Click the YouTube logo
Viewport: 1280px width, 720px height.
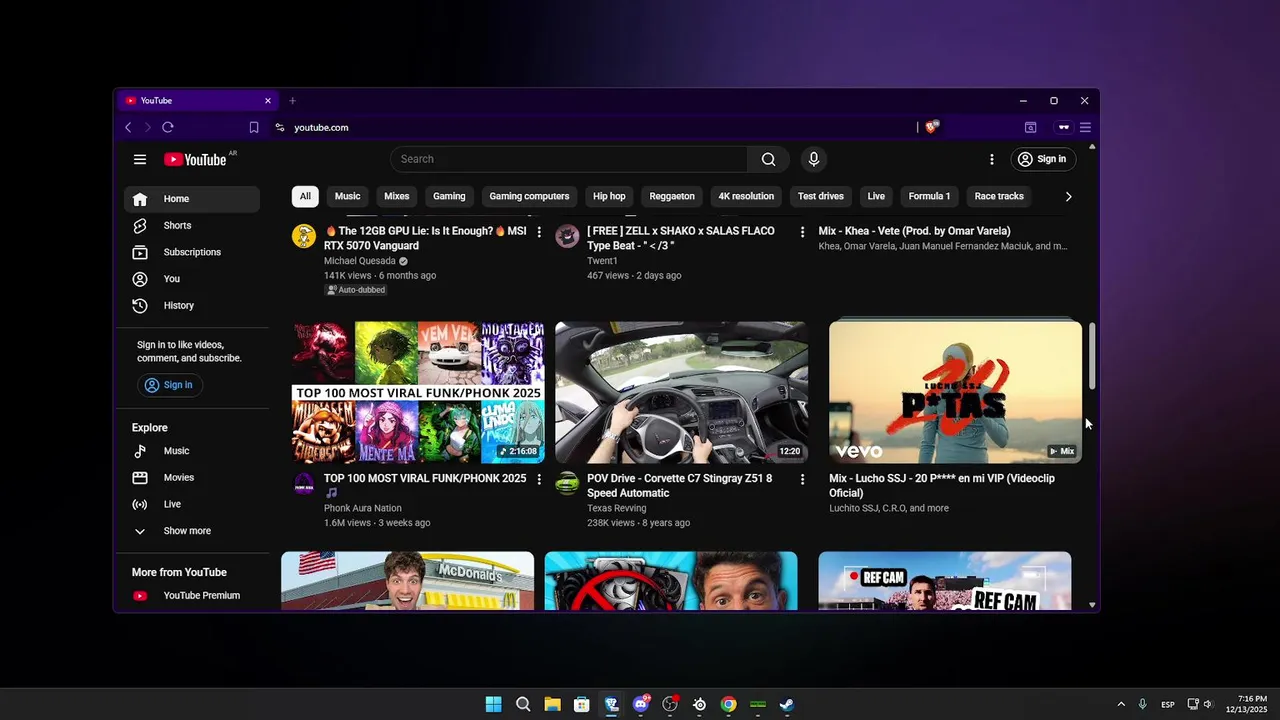(x=196, y=159)
